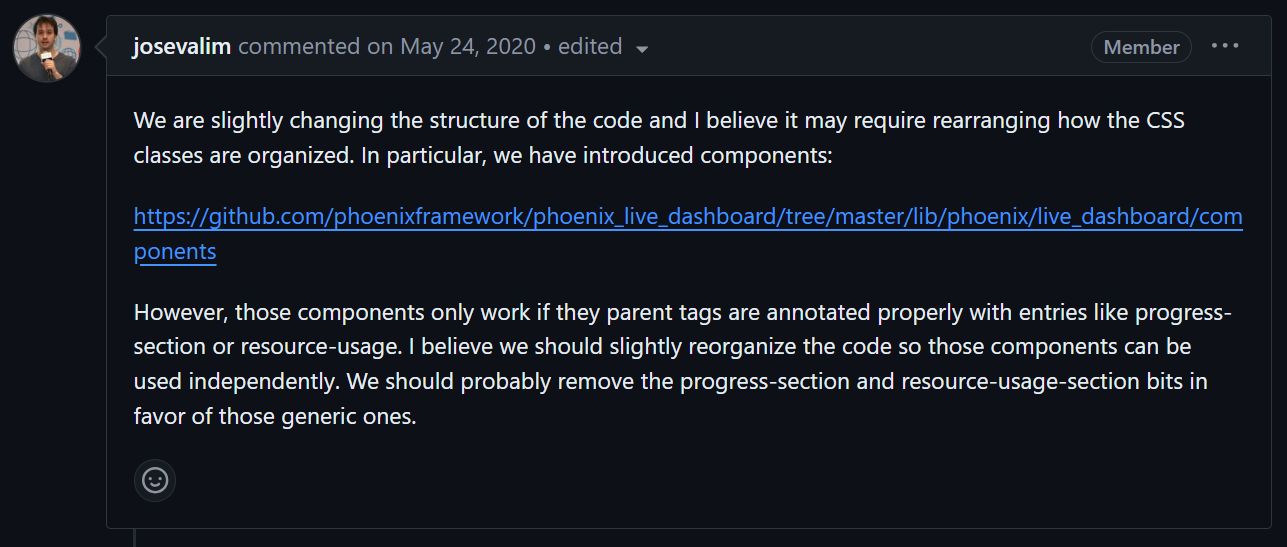Click the Member badge label
The width and height of the screenshot is (1287, 547).
tap(1141, 47)
